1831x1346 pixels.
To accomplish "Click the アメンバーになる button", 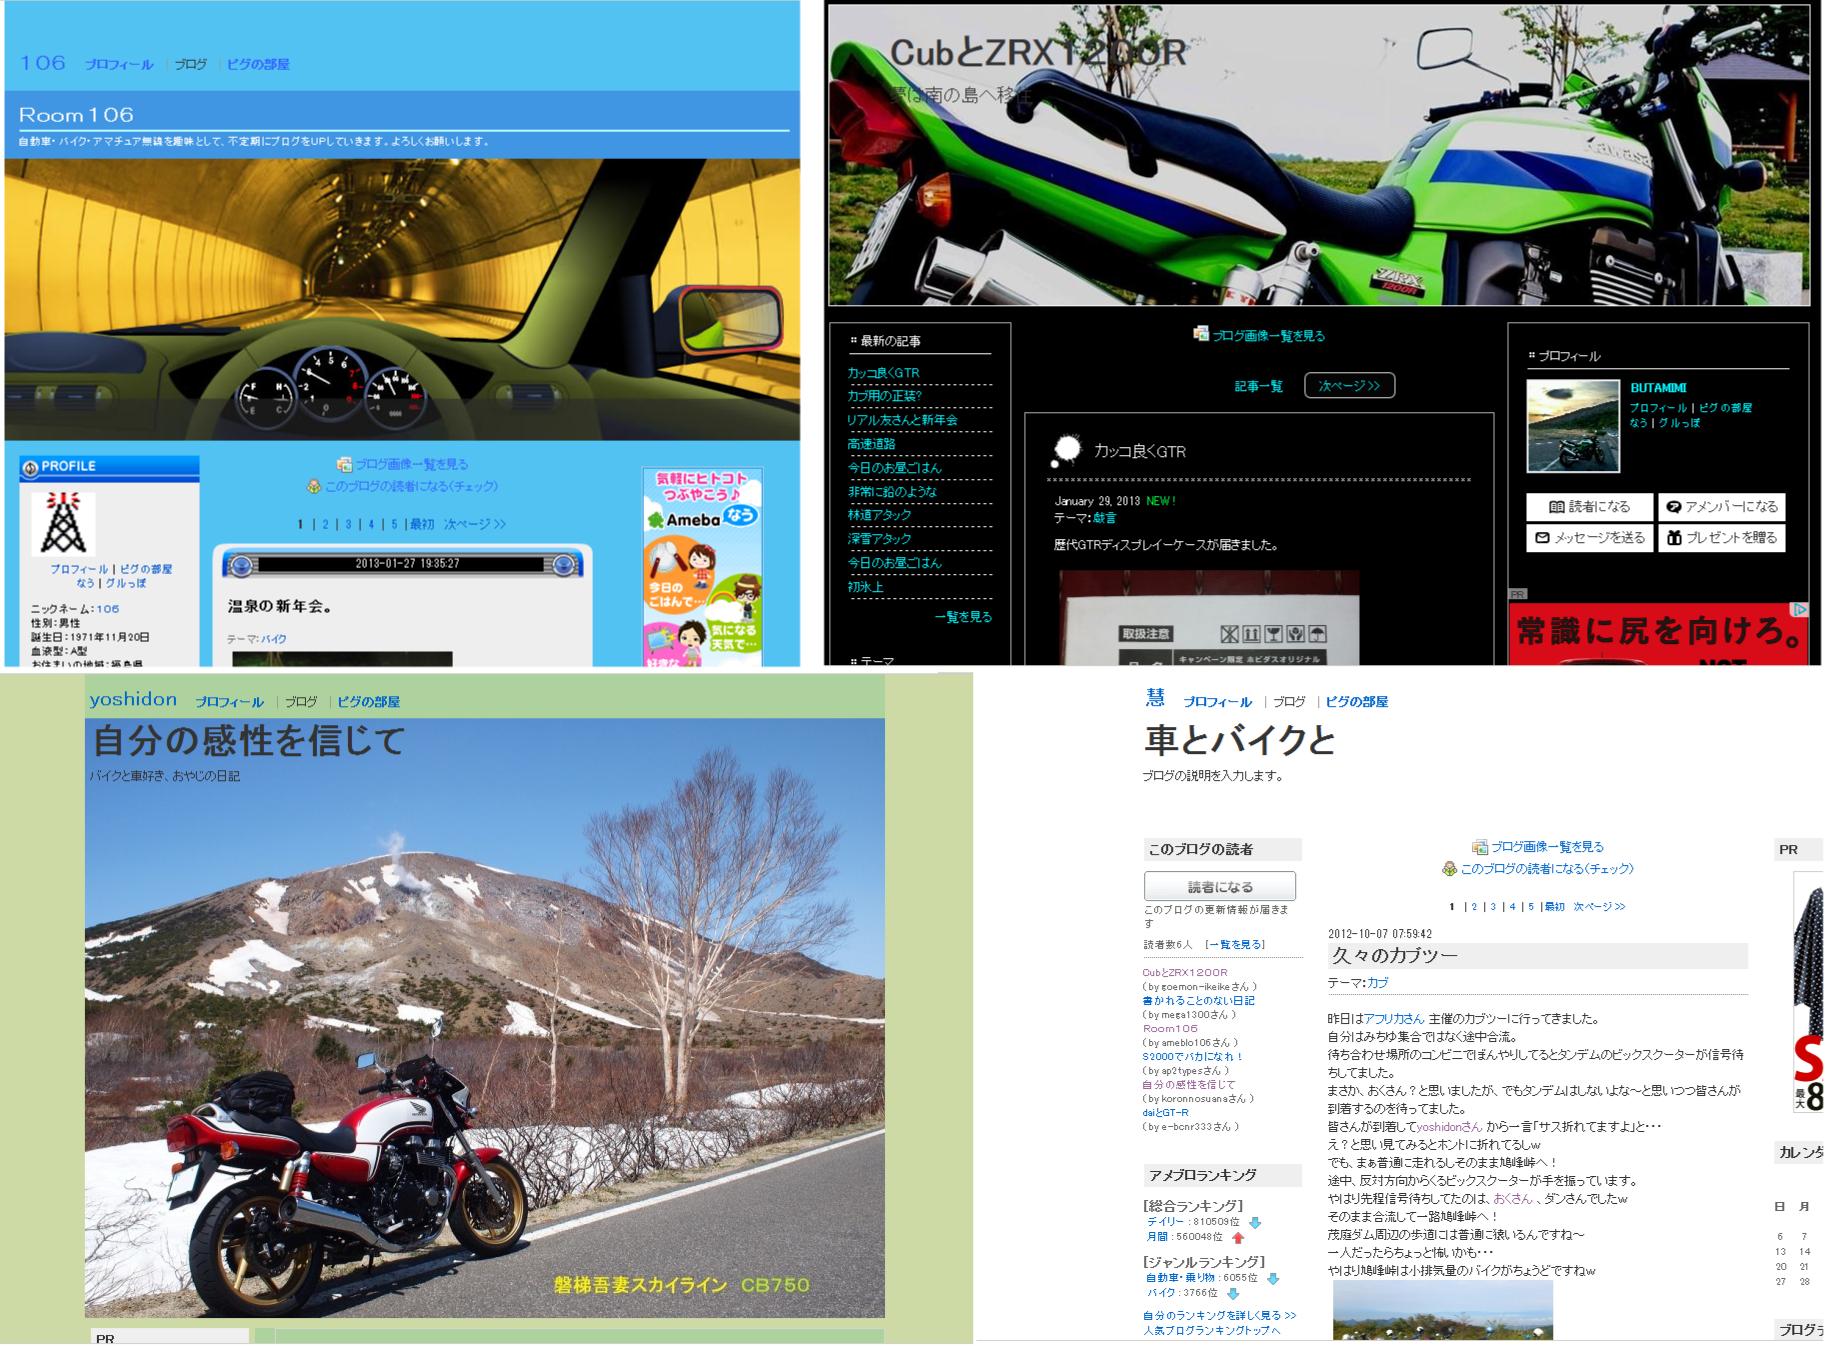I will pos(1721,507).
